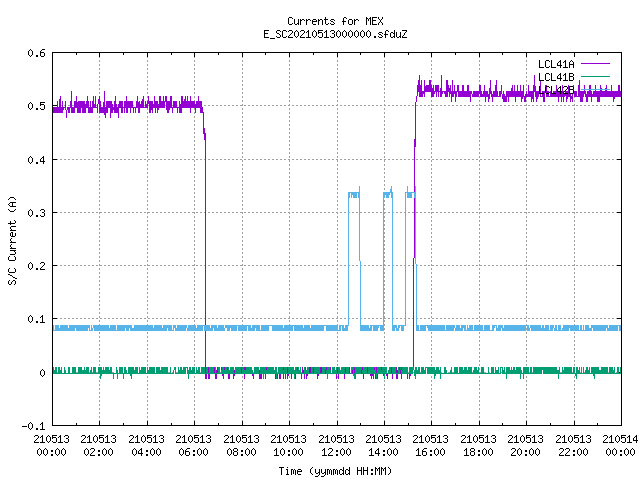Click the 12:00 x-axis tick label
This screenshot has height=480, width=640.
pyautogui.click(x=336, y=452)
